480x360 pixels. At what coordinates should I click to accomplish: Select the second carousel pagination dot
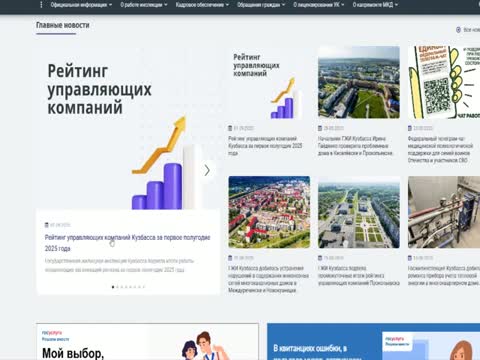[117, 287]
